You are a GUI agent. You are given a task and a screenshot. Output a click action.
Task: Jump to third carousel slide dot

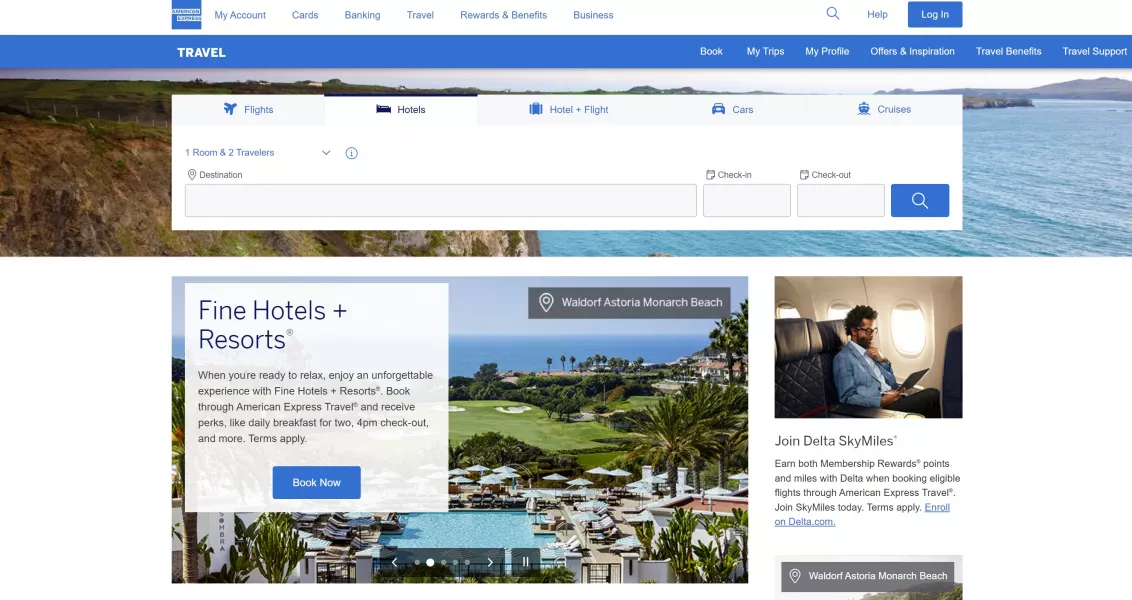(x=443, y=562)
